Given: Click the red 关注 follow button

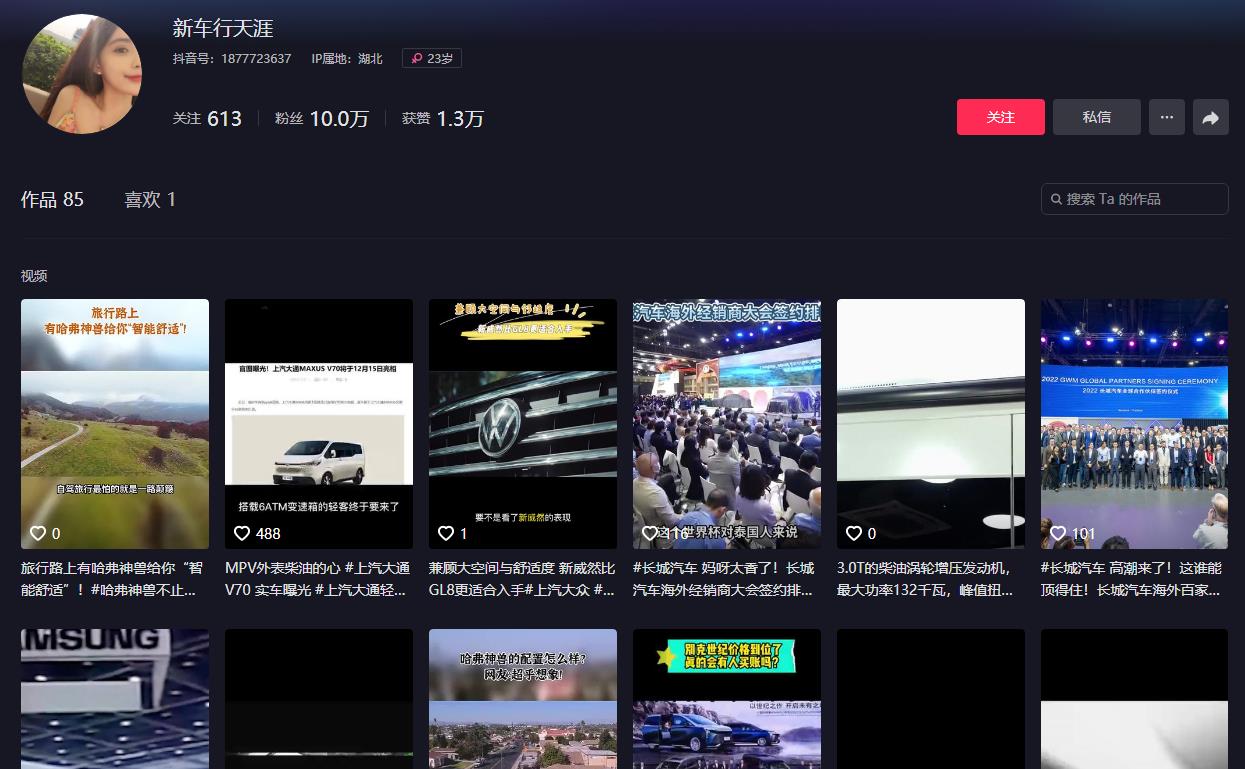Looking at the screenshot, I should tap(1000, 117).
